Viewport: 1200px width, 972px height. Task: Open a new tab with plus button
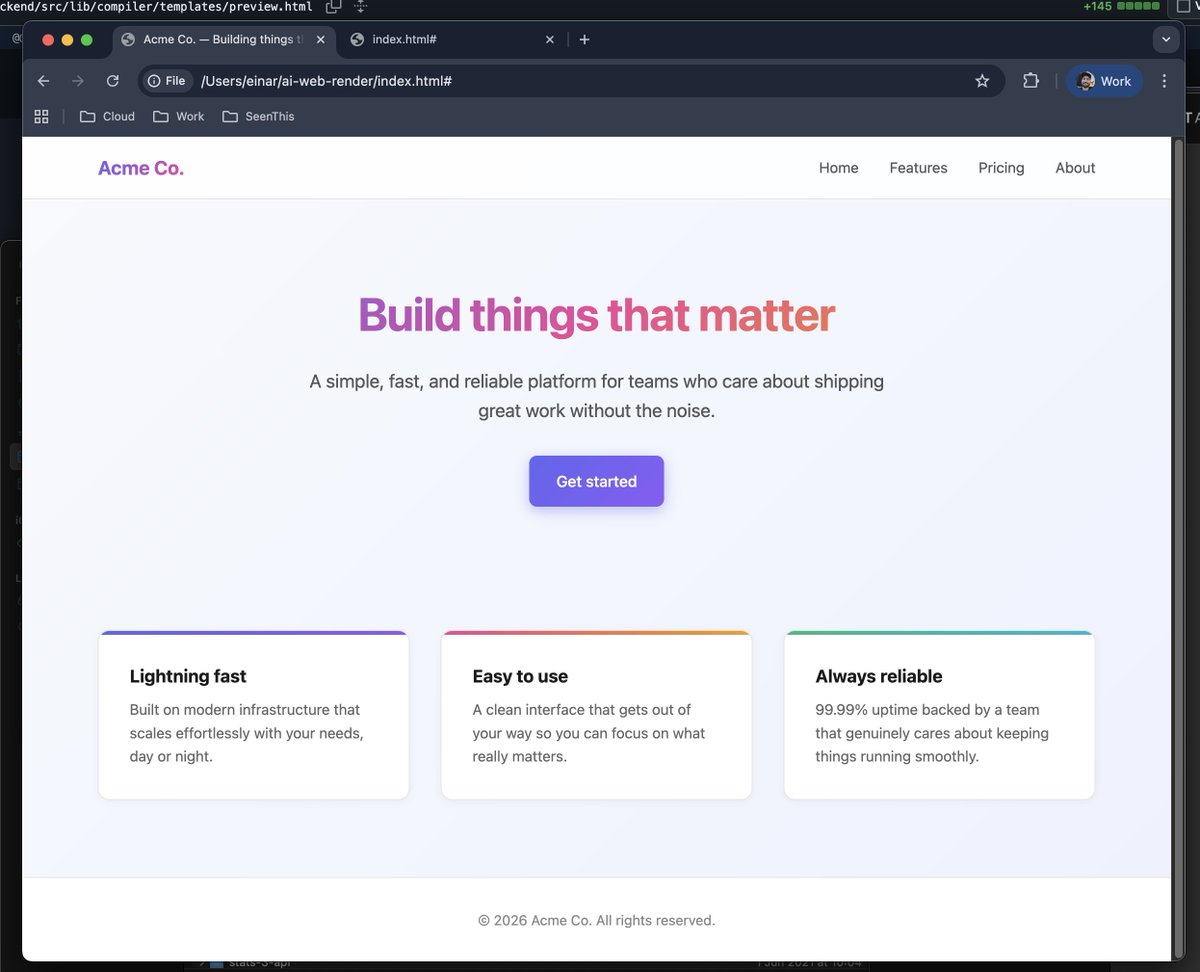(x=584, y=40)
